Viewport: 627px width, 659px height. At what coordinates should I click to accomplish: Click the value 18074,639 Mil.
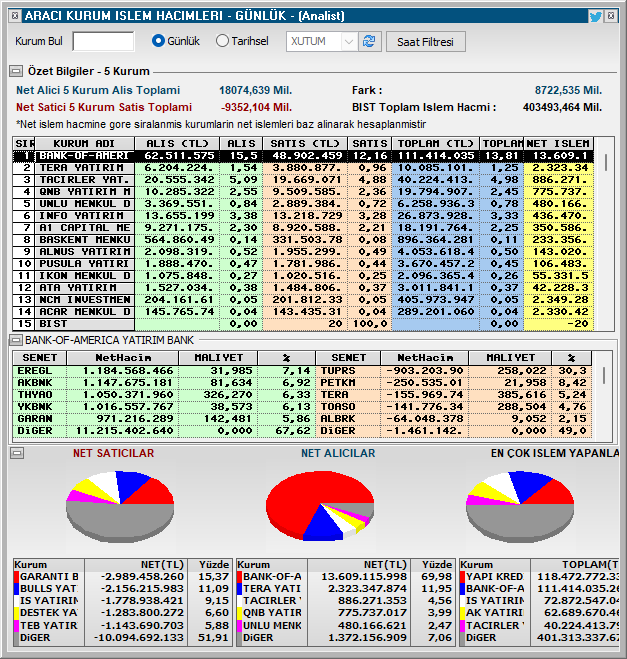pyautogui.click(x=256, y=90)
